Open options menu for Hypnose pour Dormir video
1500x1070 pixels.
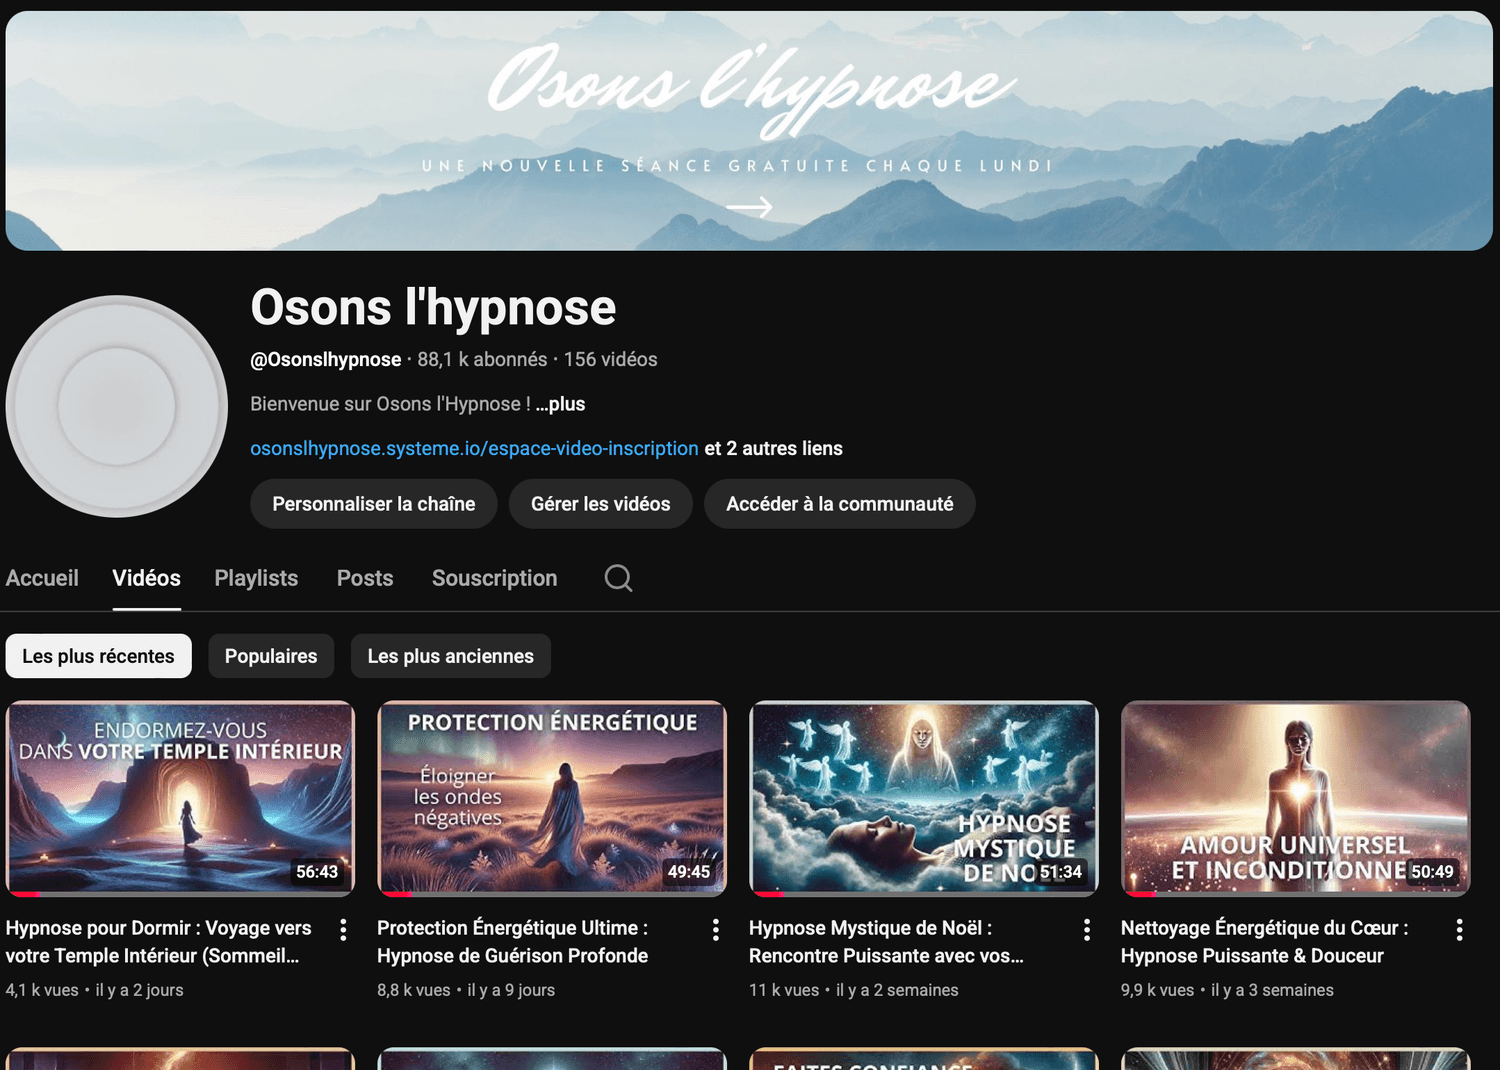point(343,930)
